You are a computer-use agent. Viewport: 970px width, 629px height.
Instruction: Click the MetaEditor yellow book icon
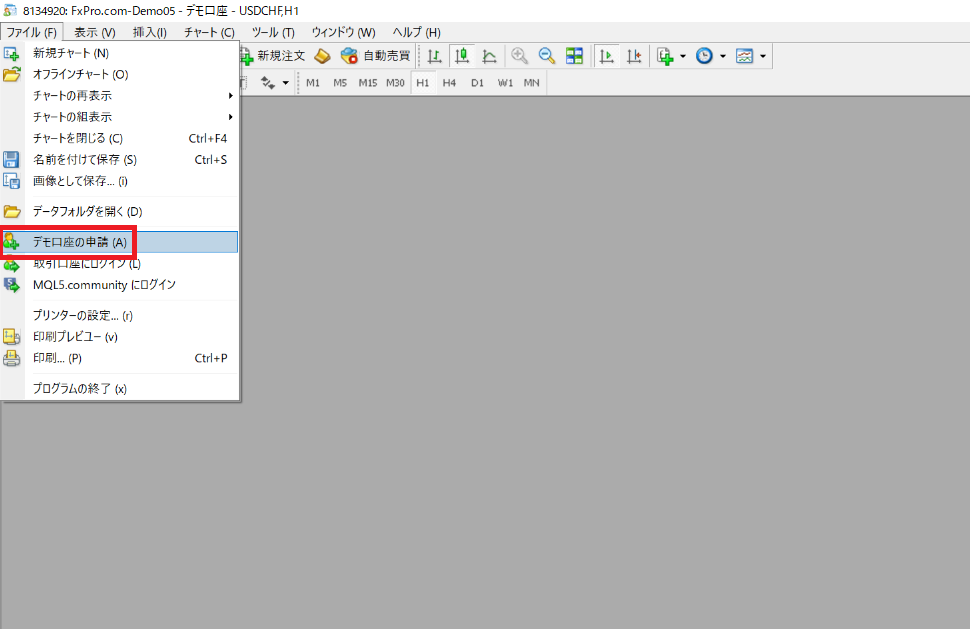pos(322,56)
